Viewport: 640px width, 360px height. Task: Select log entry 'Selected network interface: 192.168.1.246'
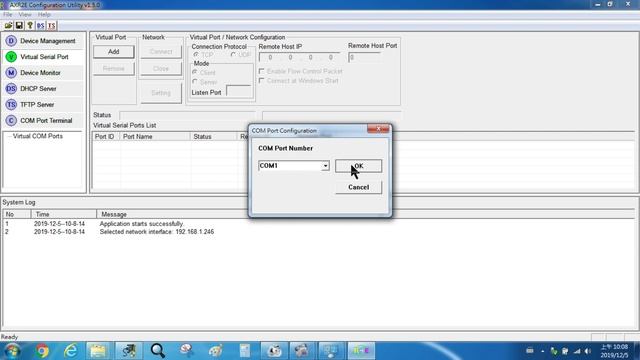pyautogui.click(x=157, y=231)
